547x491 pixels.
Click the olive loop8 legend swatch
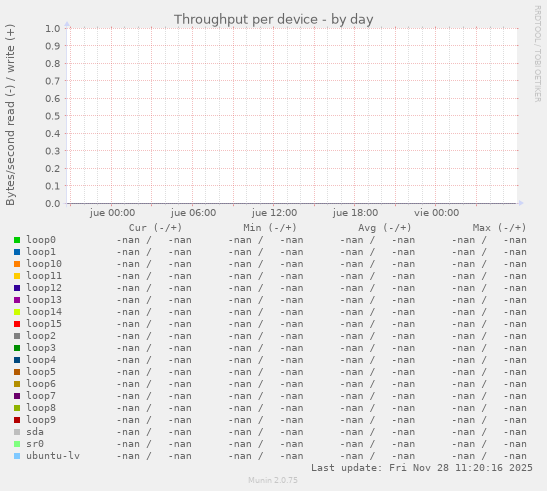pos(17,408)
